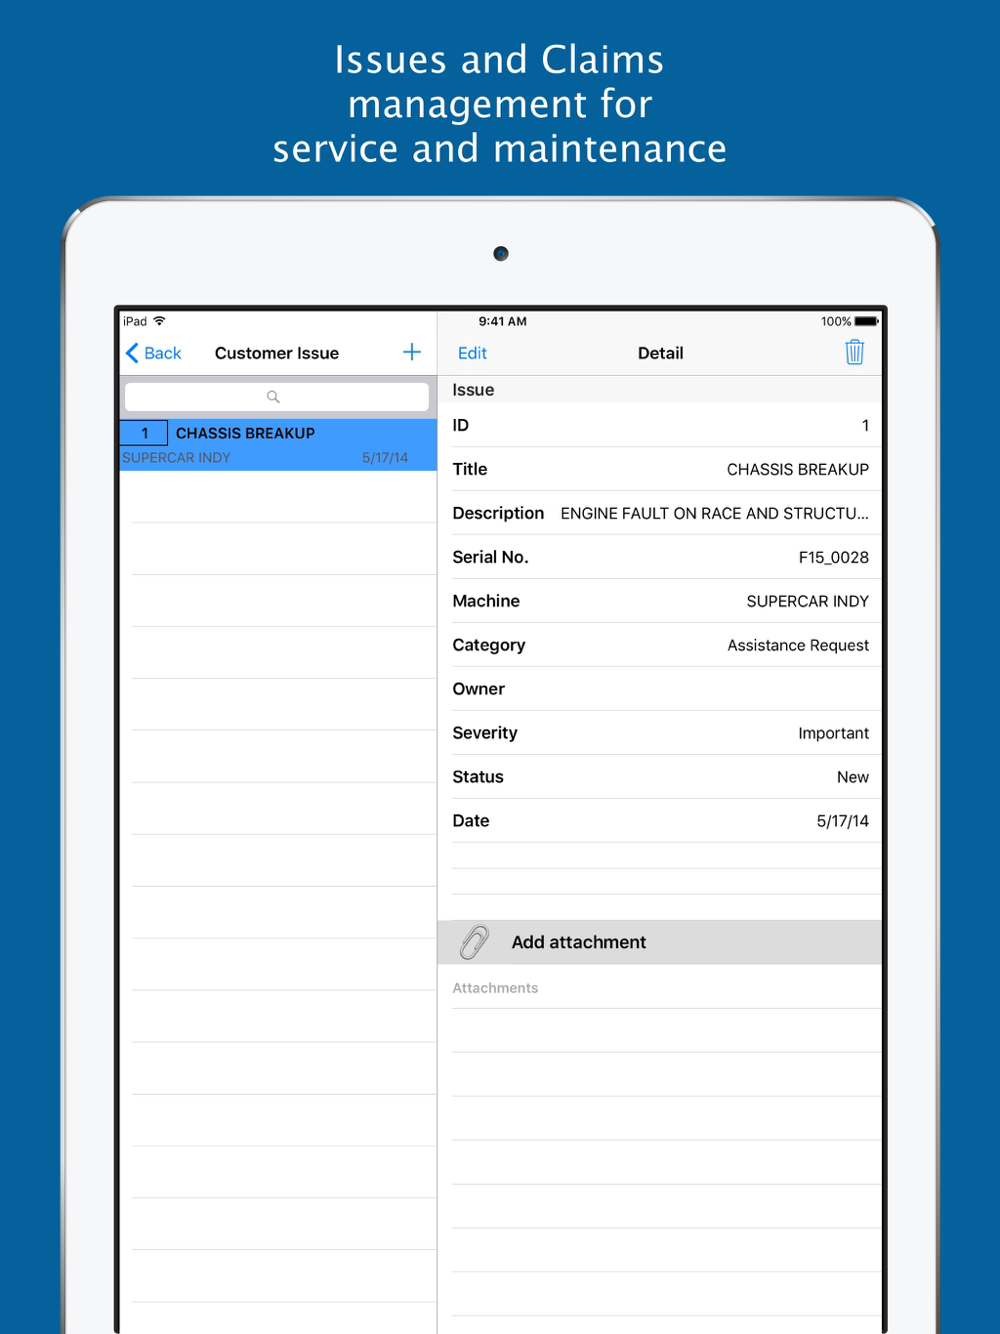Image resolution: width=1000 pixels, height=1334 pixels.
Task: Click the issue number 1 badge in list
Action: [144, 433]
